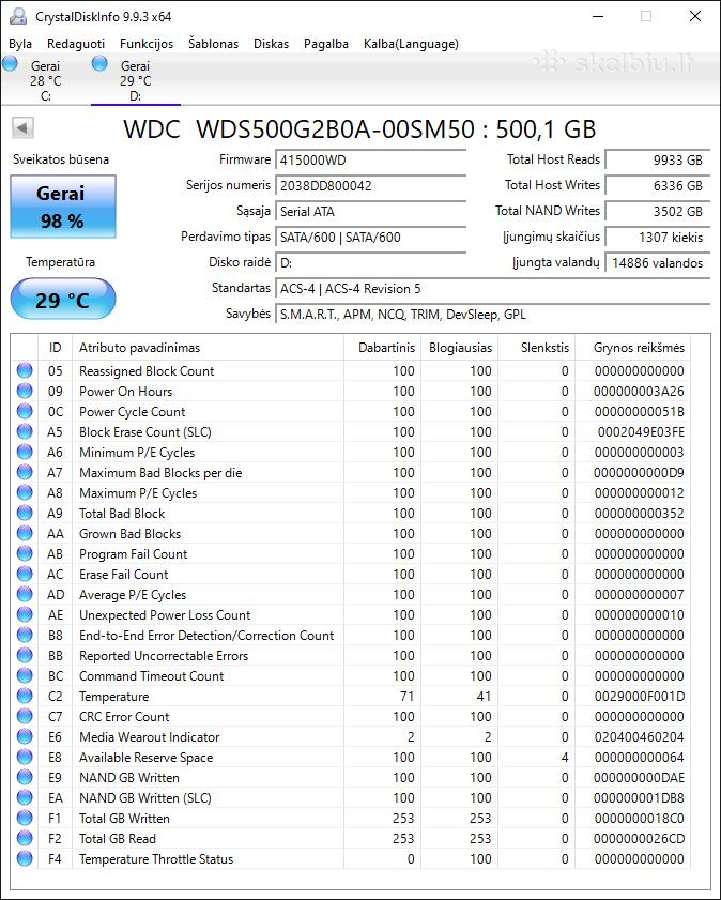Click status icon for Reassigned Block Count
Screen dimensions: 721x900
(25, 371)
